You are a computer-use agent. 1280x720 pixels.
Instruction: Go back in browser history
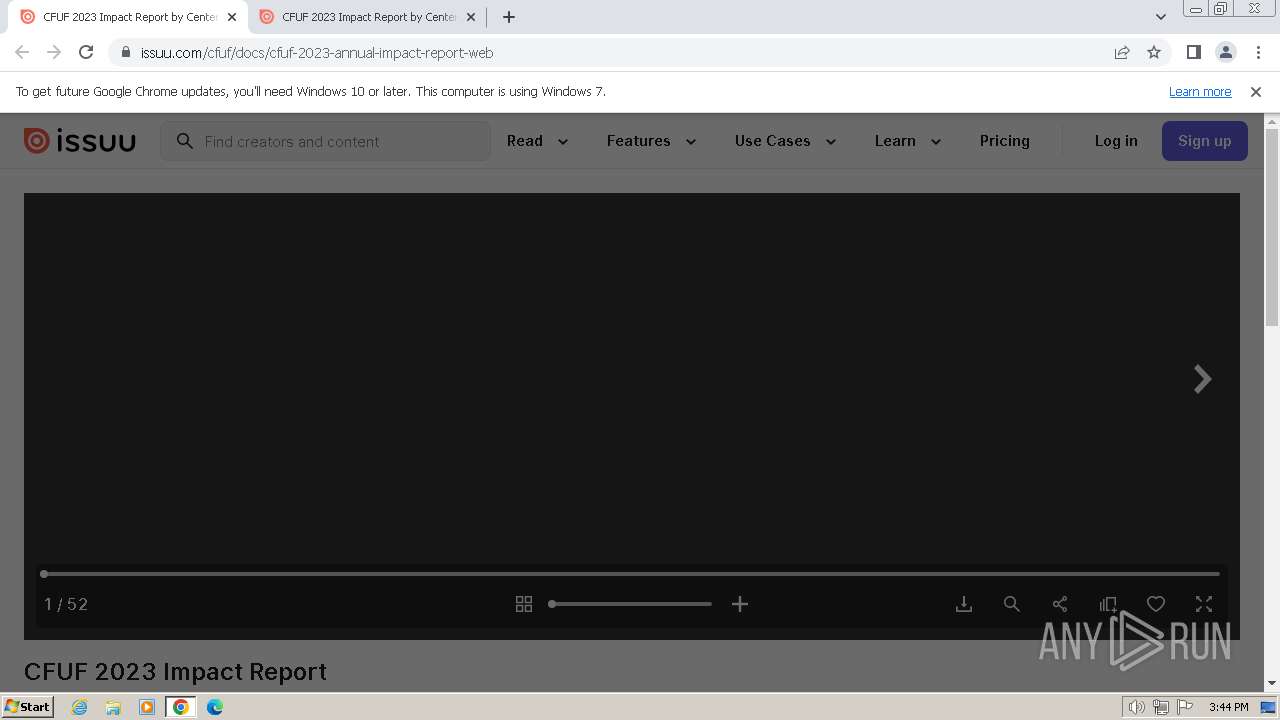coord(22,52)
